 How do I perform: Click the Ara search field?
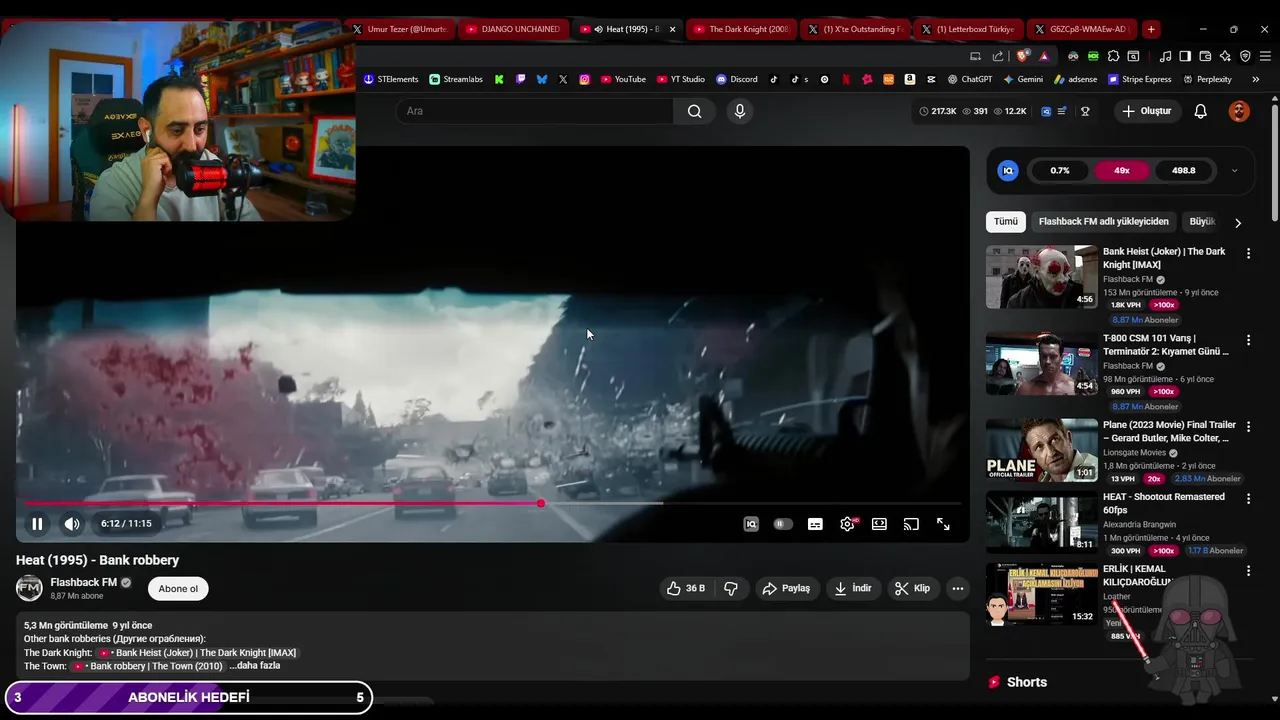click(533, 111)
